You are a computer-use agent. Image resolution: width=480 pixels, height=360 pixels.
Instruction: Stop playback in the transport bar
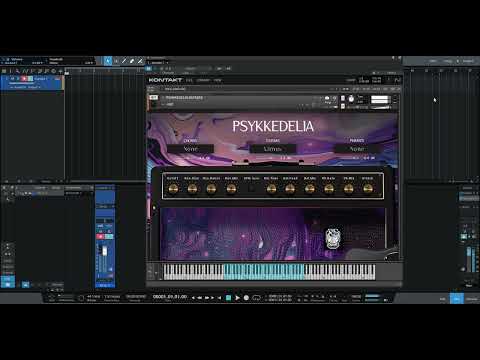[228, 298]
